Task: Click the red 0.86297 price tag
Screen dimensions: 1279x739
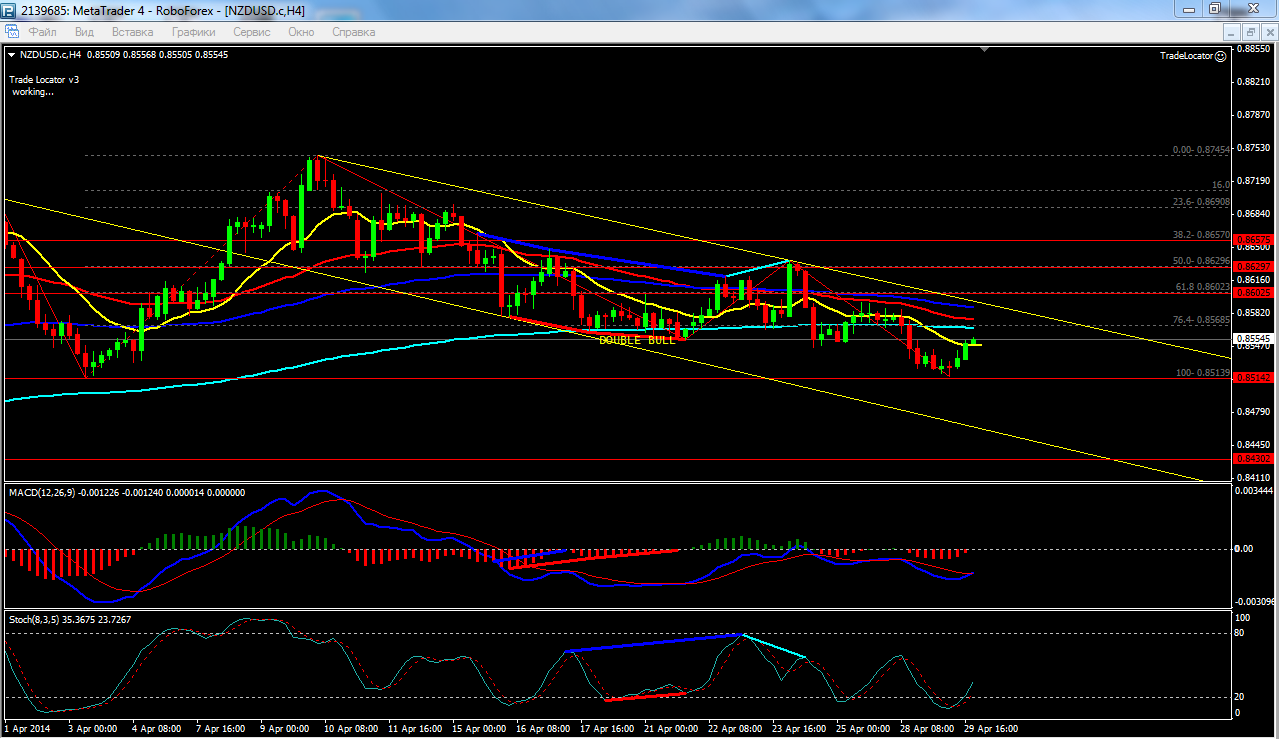Action: point(1251,267)
